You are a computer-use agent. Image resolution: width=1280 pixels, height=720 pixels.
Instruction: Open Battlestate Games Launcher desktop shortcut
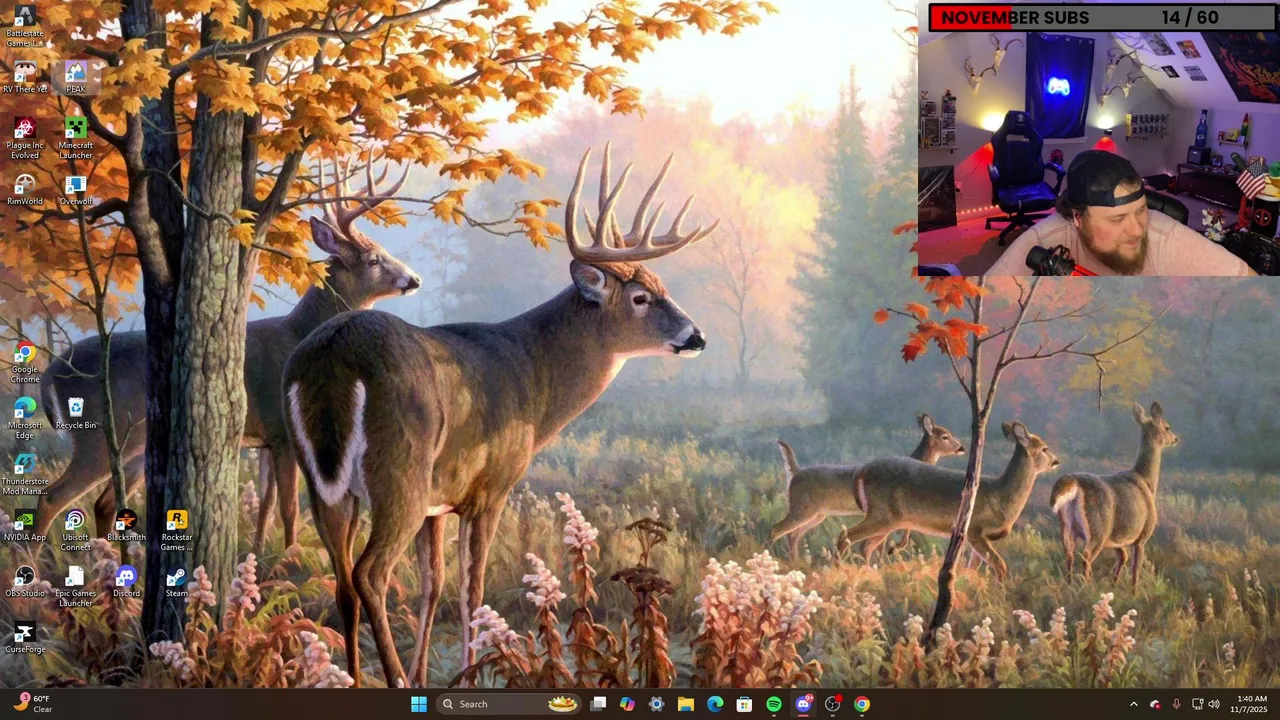(24, 26)
